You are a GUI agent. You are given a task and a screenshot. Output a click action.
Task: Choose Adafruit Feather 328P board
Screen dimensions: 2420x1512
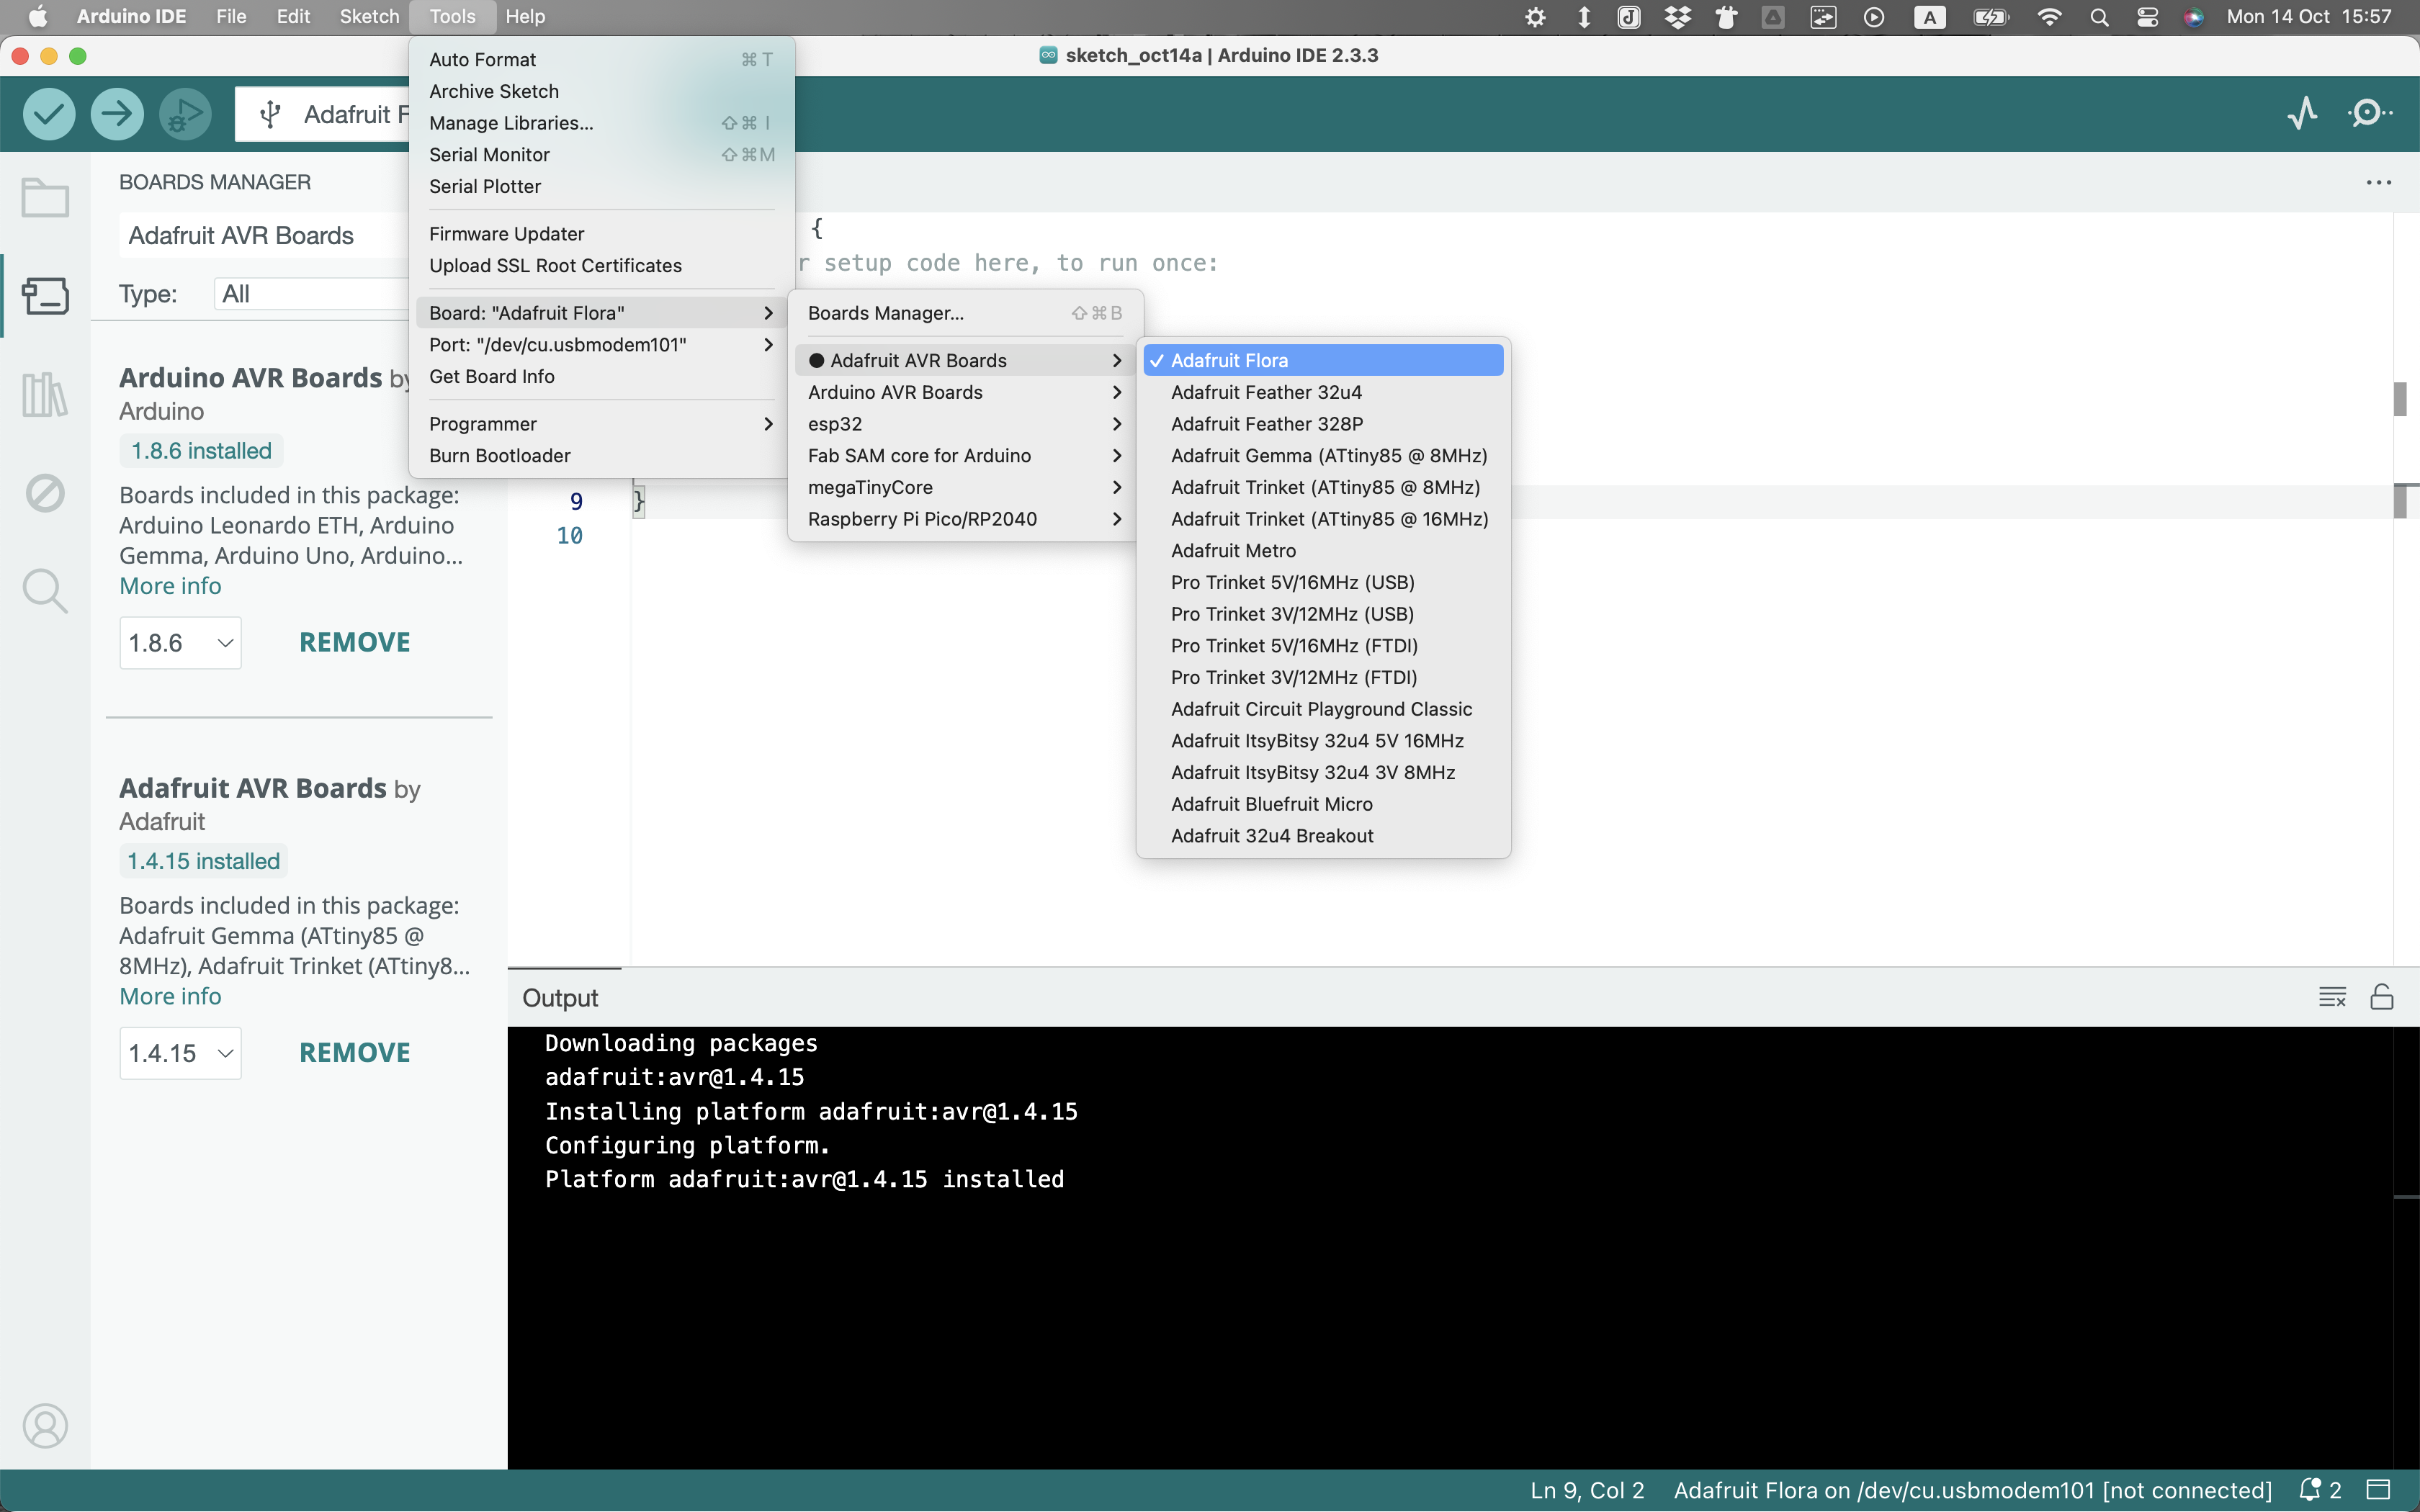click(x=1323, y=424)
